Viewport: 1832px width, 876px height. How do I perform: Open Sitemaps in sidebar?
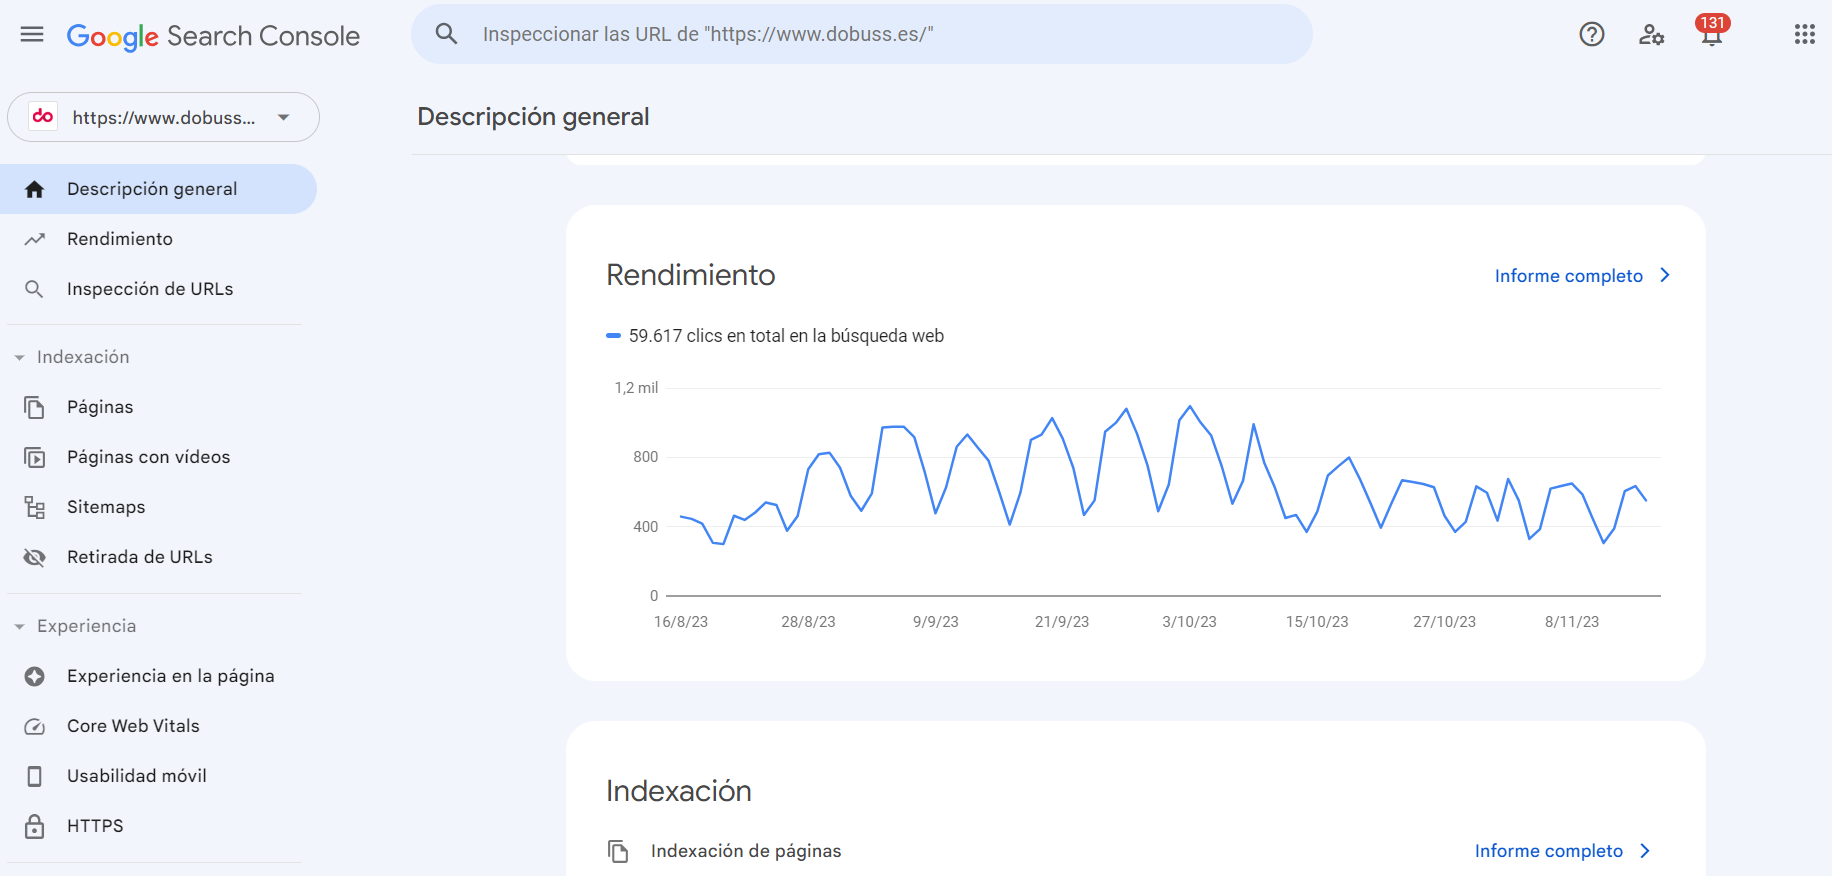click(x=158, y=507)
